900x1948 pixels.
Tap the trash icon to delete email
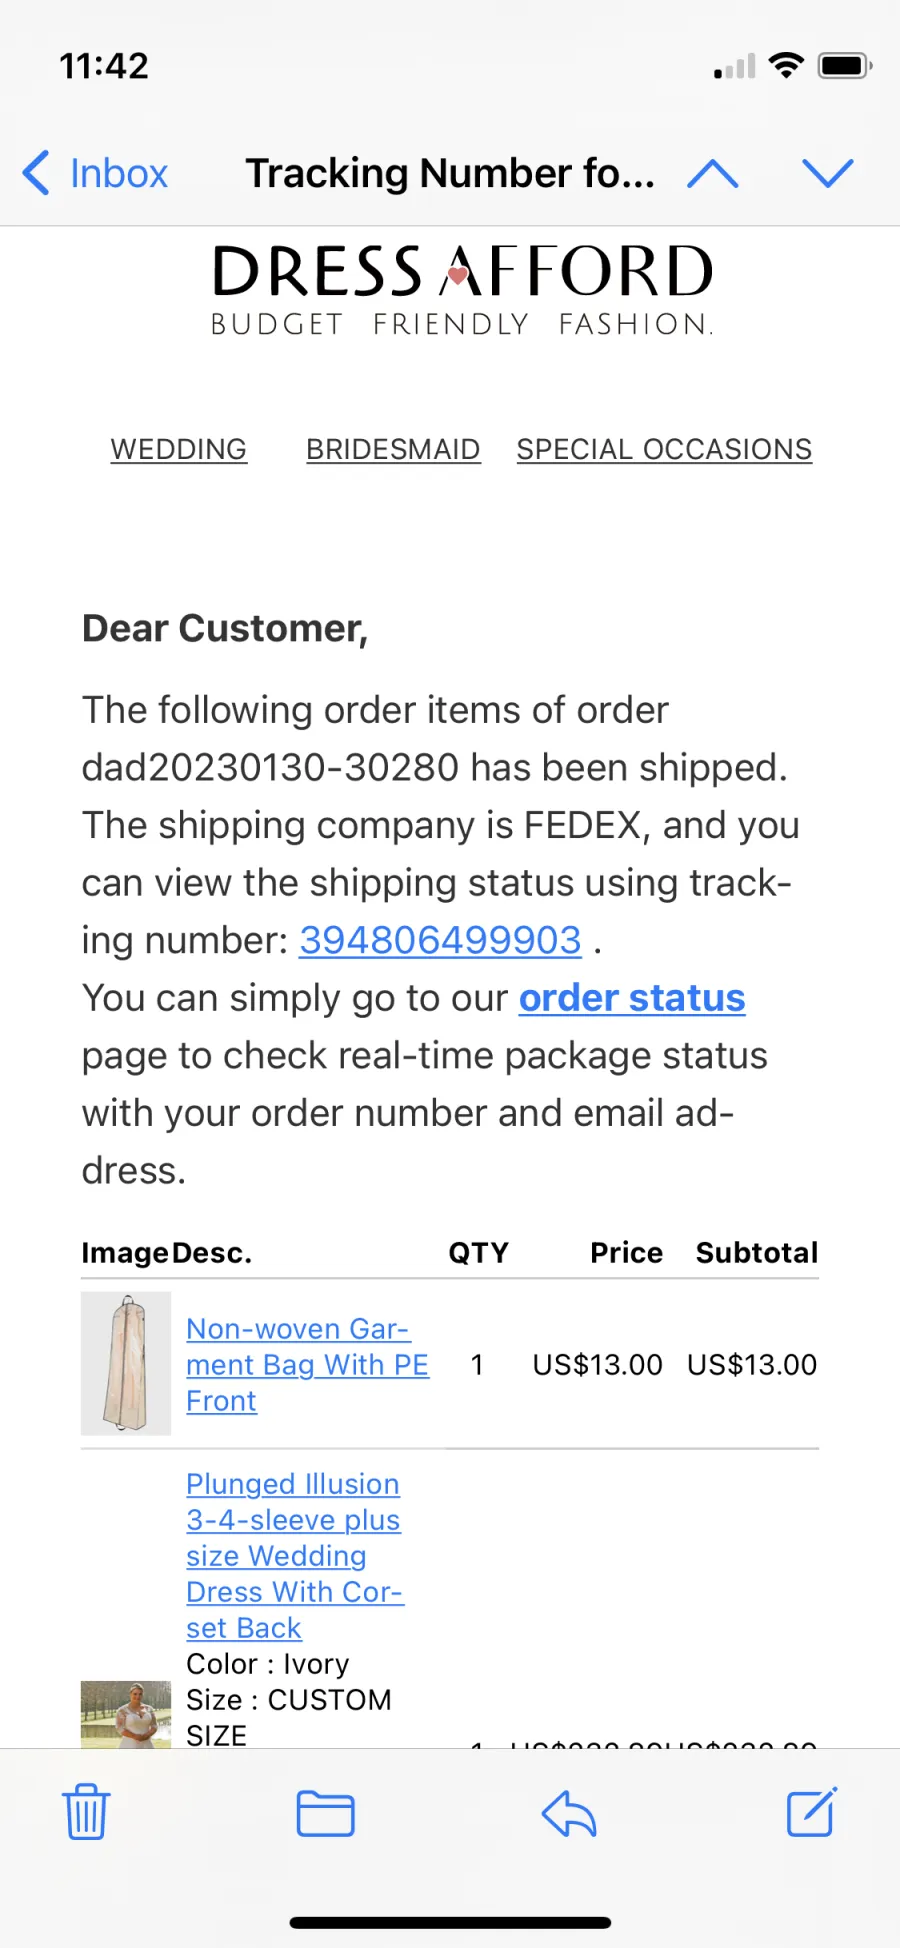(86, 1812)
